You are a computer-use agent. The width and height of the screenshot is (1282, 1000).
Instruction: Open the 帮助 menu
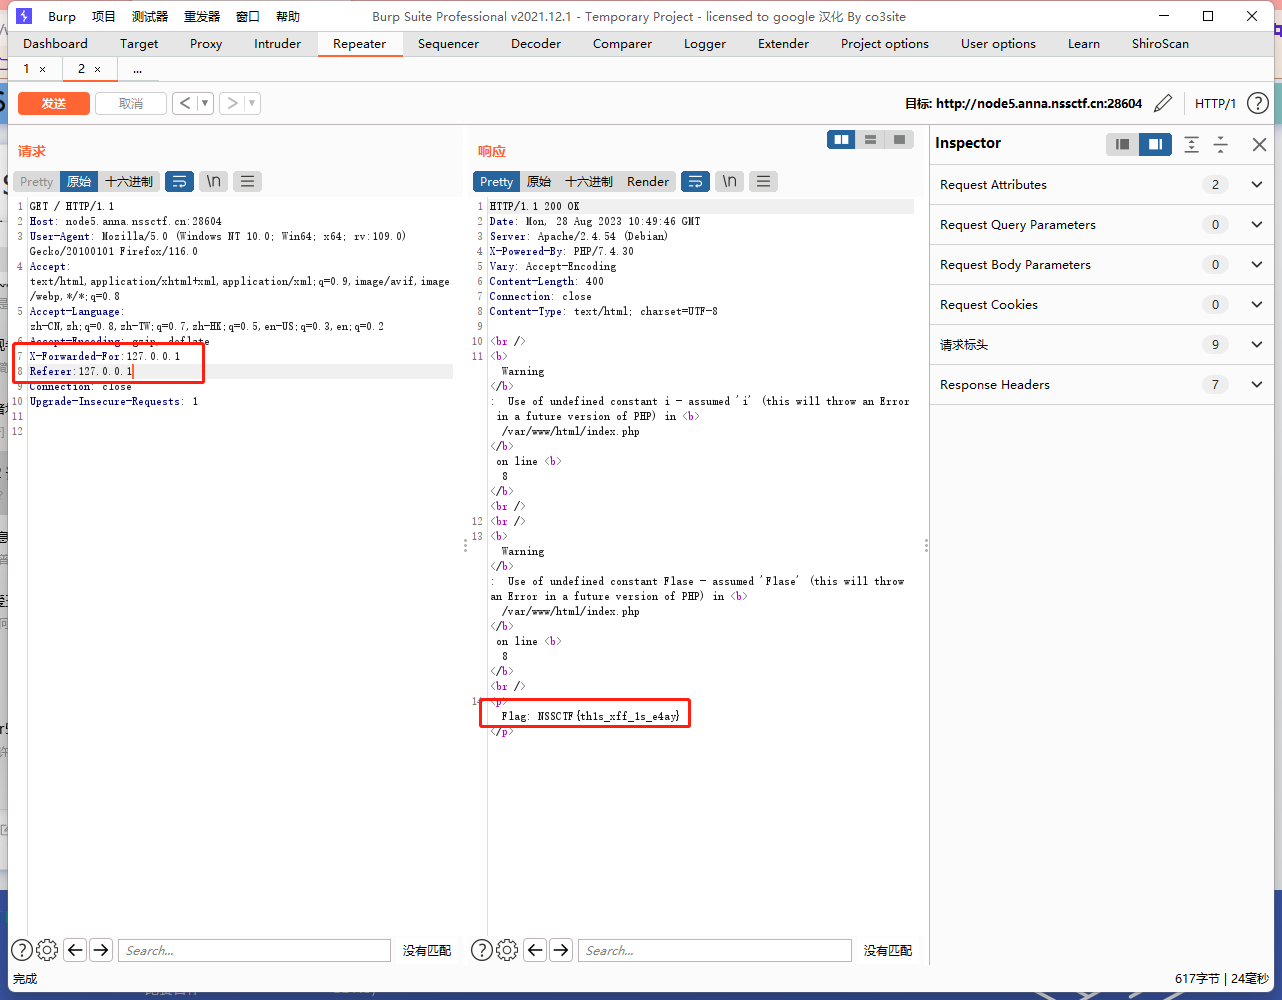pos(288,16)
